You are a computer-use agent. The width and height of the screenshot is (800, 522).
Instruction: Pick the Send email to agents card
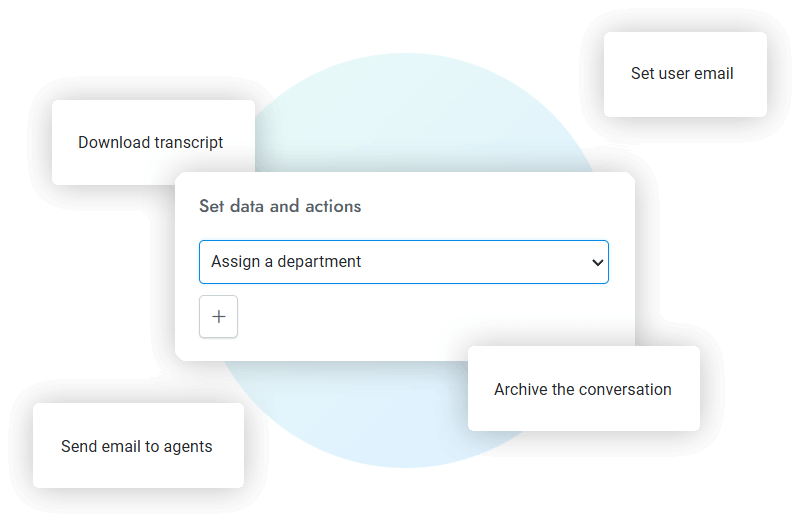pyautogui.click(x=137, y=446)
